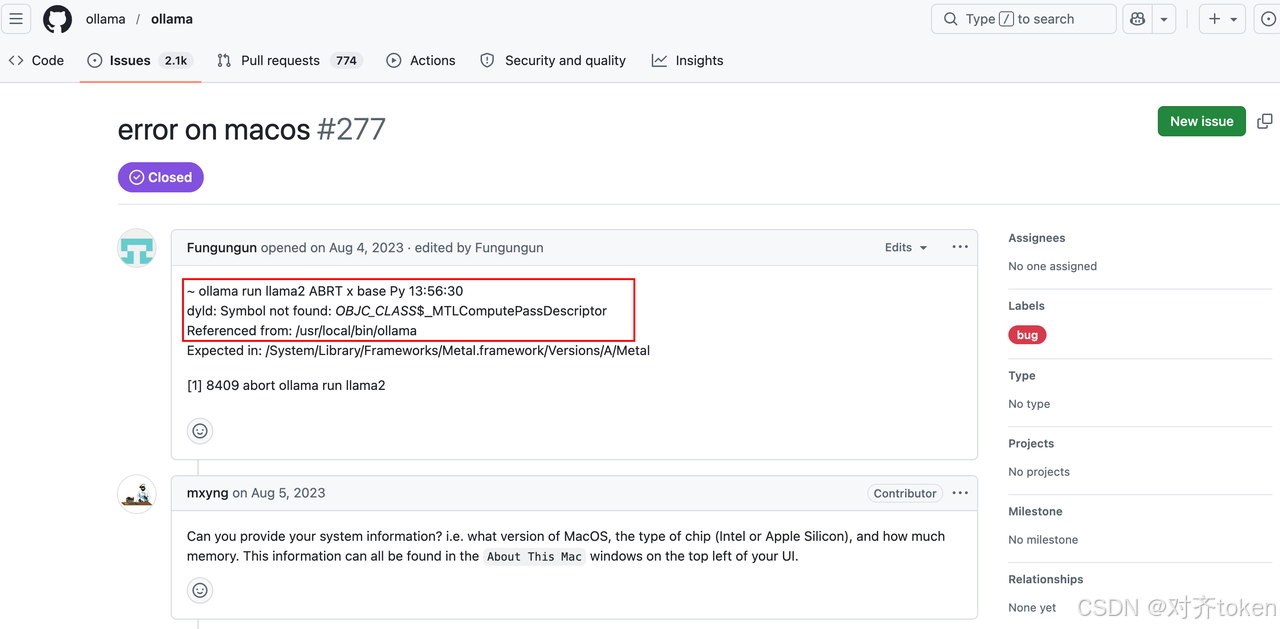The image size is (1280, 629).
Task: Click the Milestone heading
Action: pos(1035,511)
